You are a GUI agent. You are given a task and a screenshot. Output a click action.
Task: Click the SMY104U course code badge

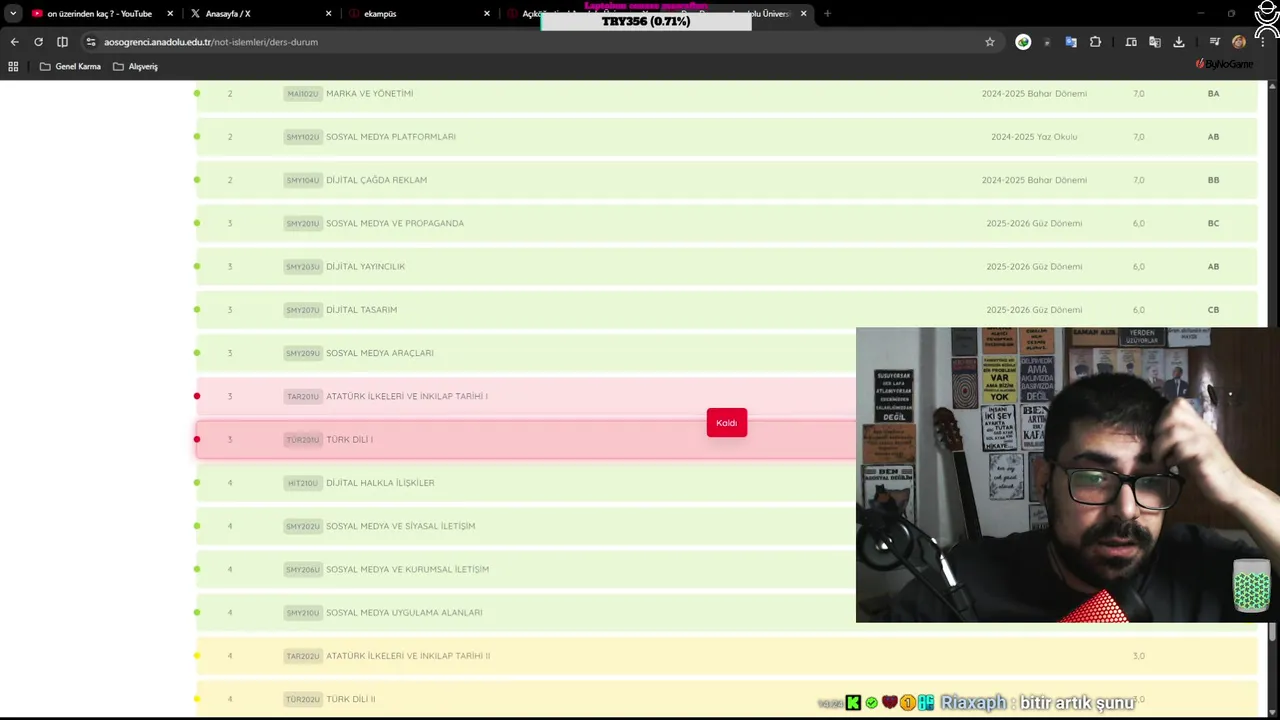pos(302,180)
